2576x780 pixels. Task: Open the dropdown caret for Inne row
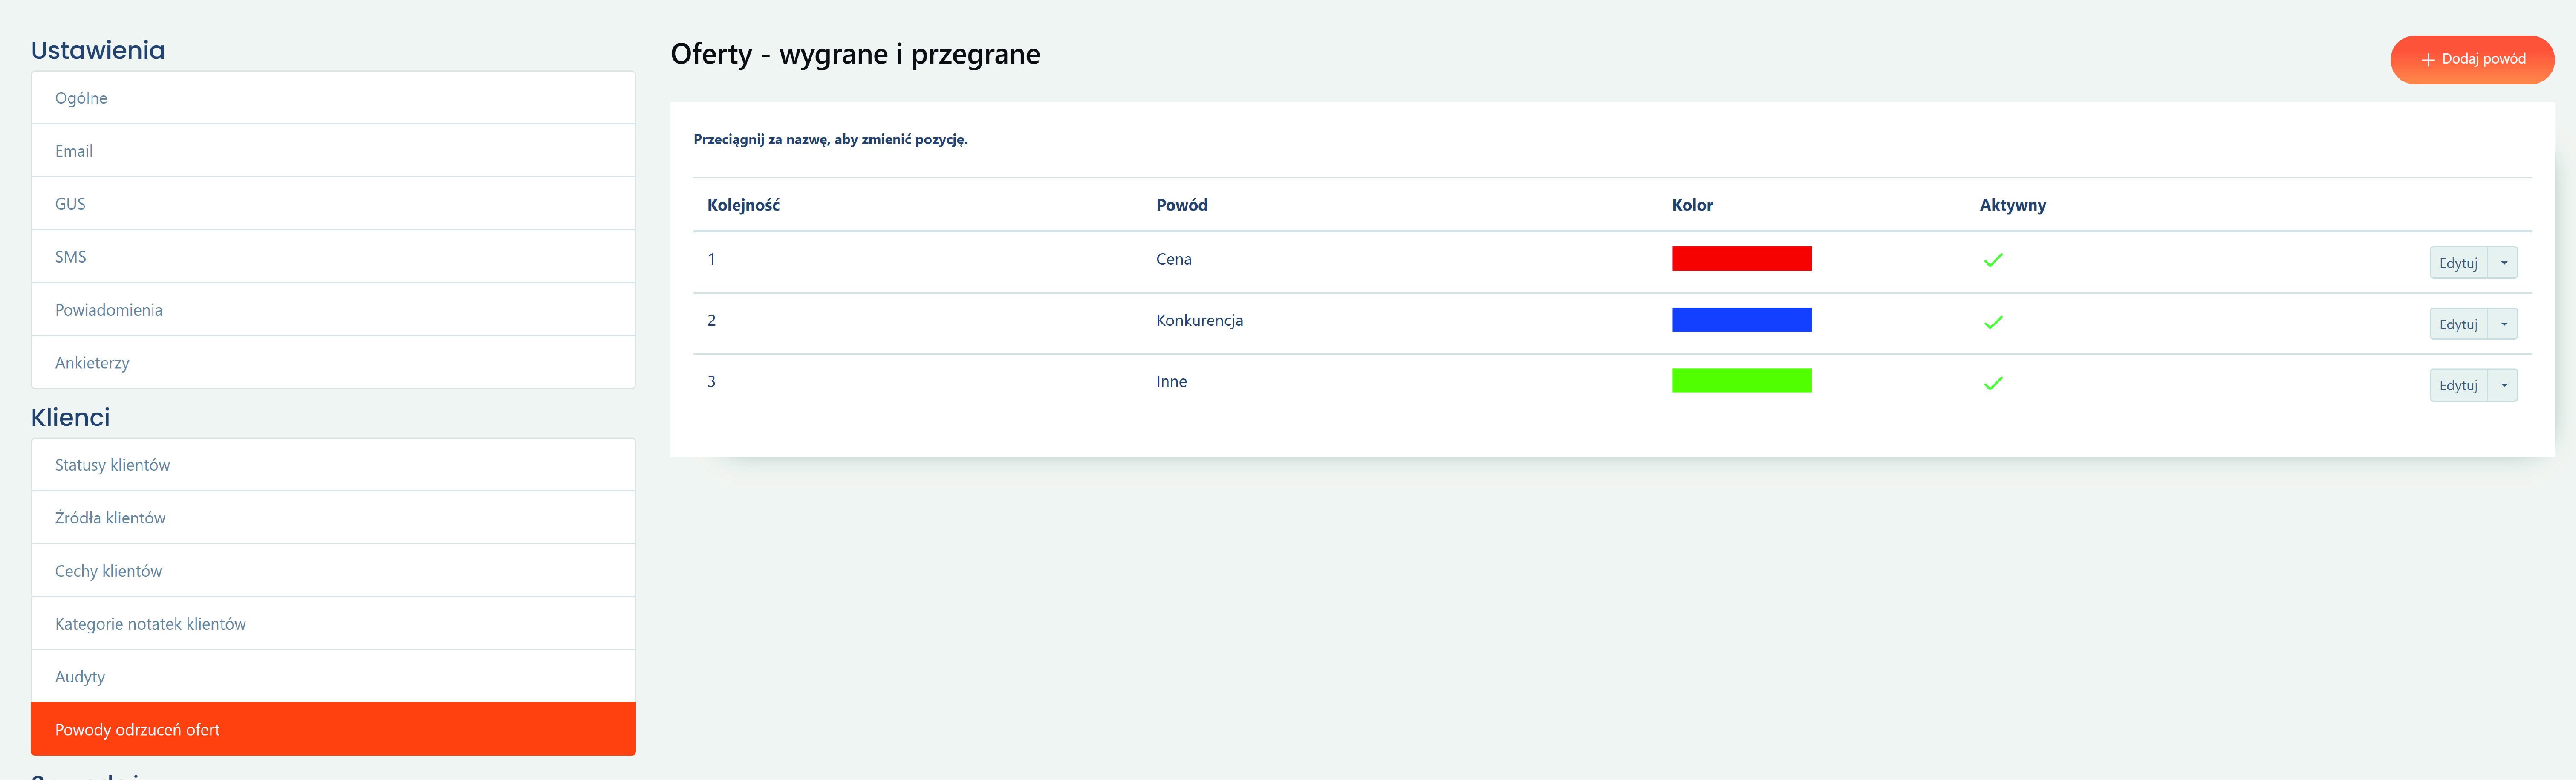2503,385
